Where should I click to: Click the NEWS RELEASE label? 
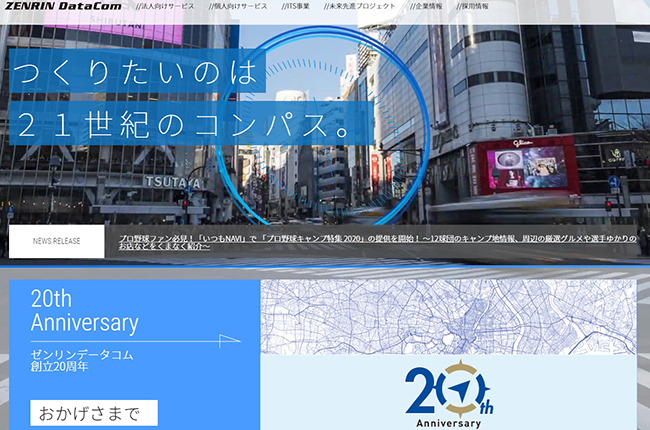(57, 241)
